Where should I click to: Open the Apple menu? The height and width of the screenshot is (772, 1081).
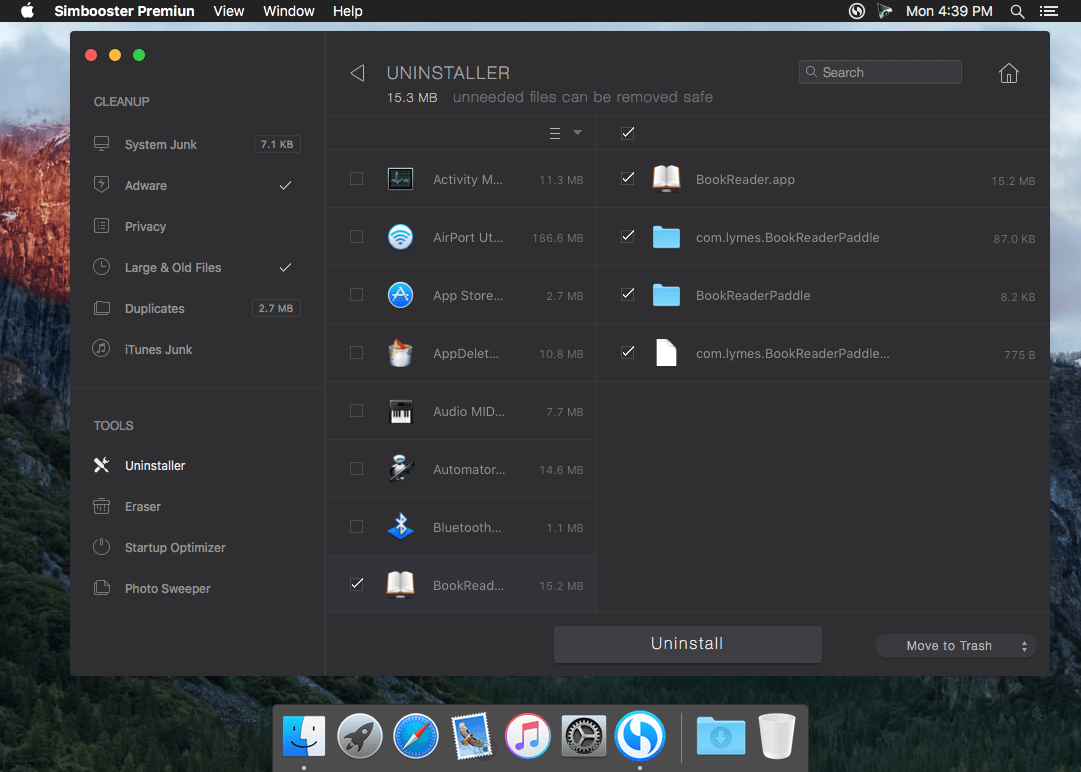pos(27,11)
